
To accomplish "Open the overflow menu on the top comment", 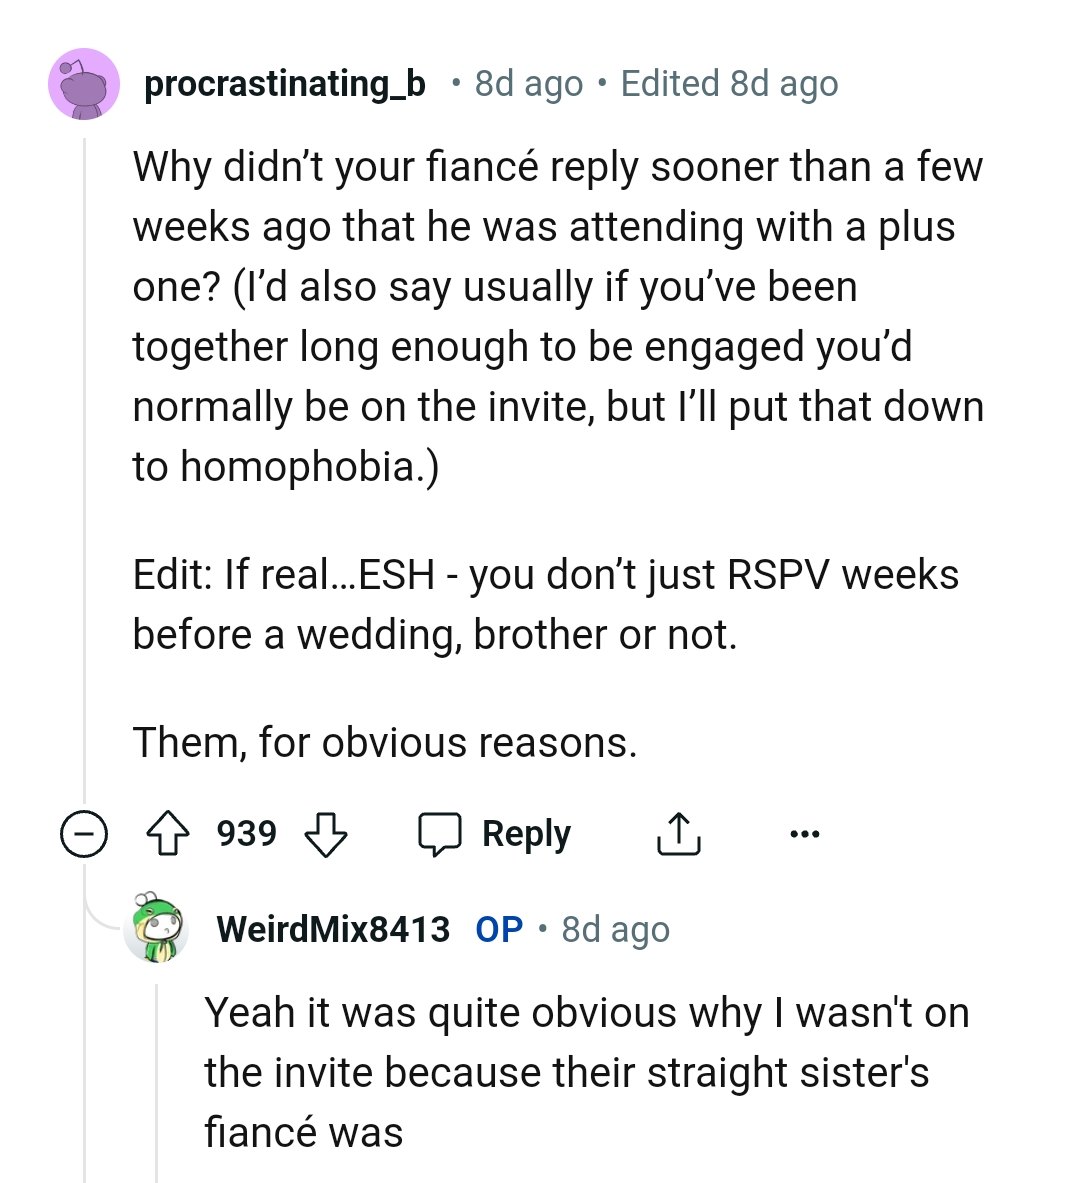I will pyautogui.click(x=805, y=833).
